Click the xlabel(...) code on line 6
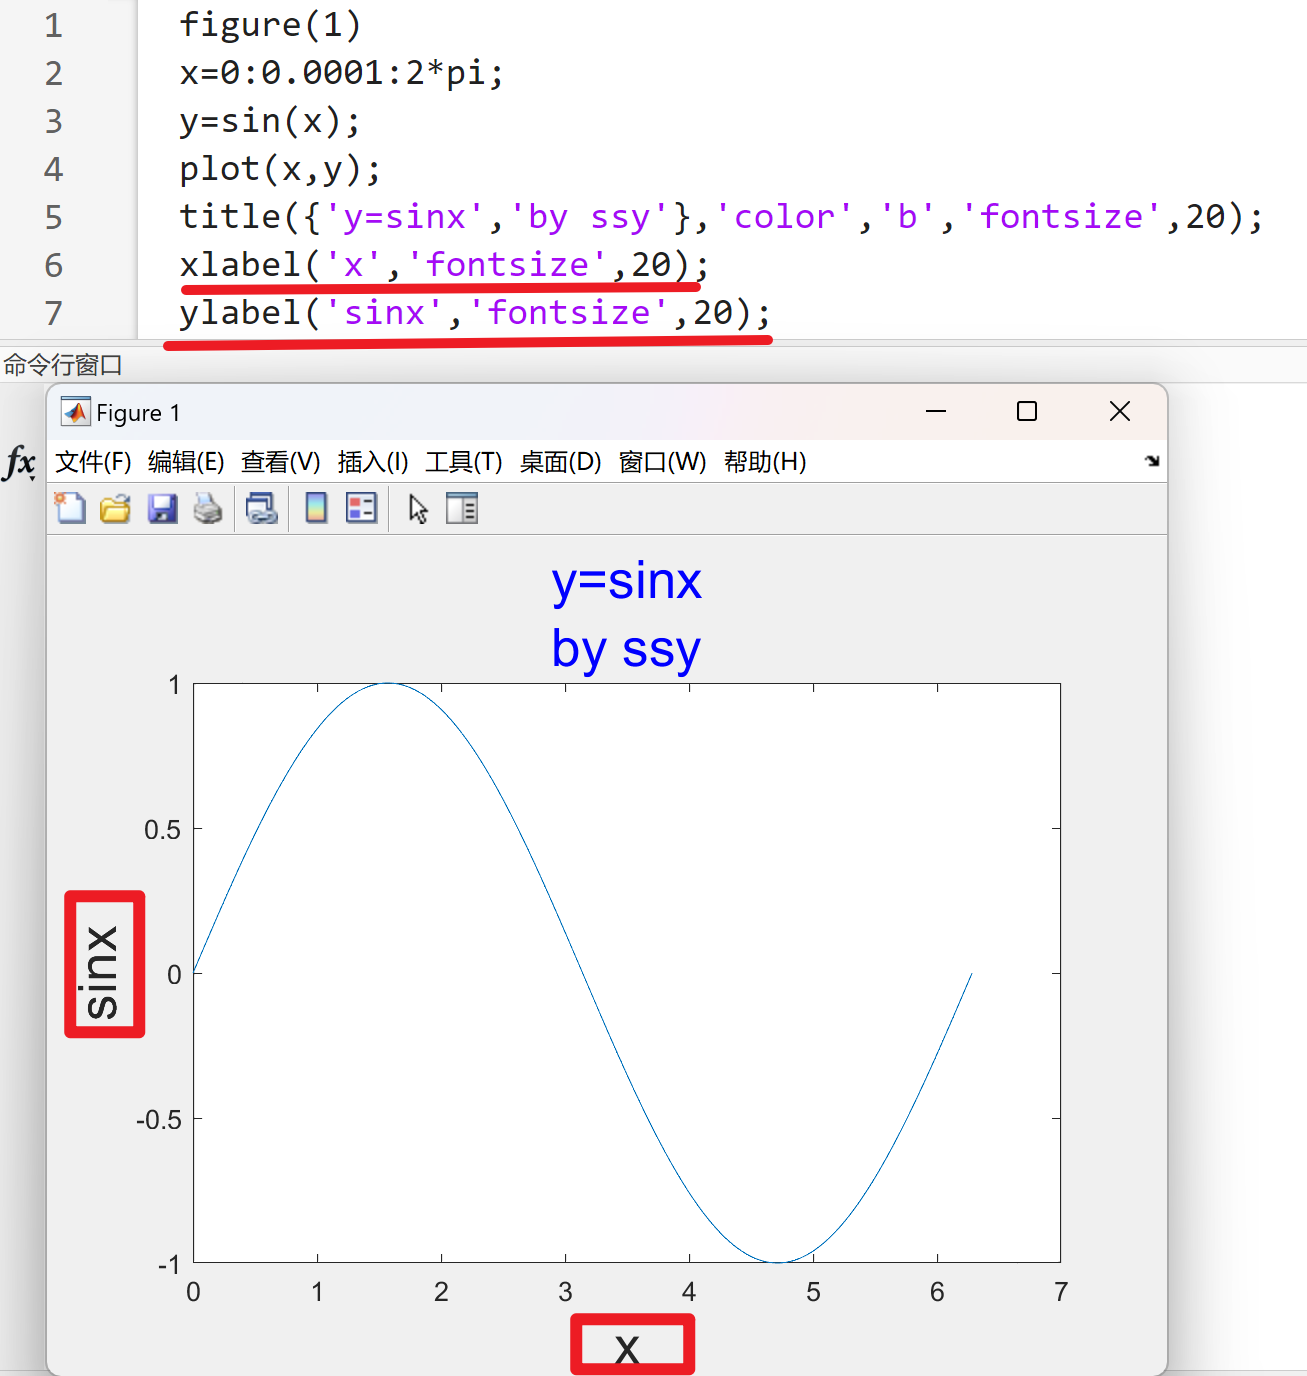Image resolution: width=1307 pixels, height=1376 pixels. coord(444,265)
